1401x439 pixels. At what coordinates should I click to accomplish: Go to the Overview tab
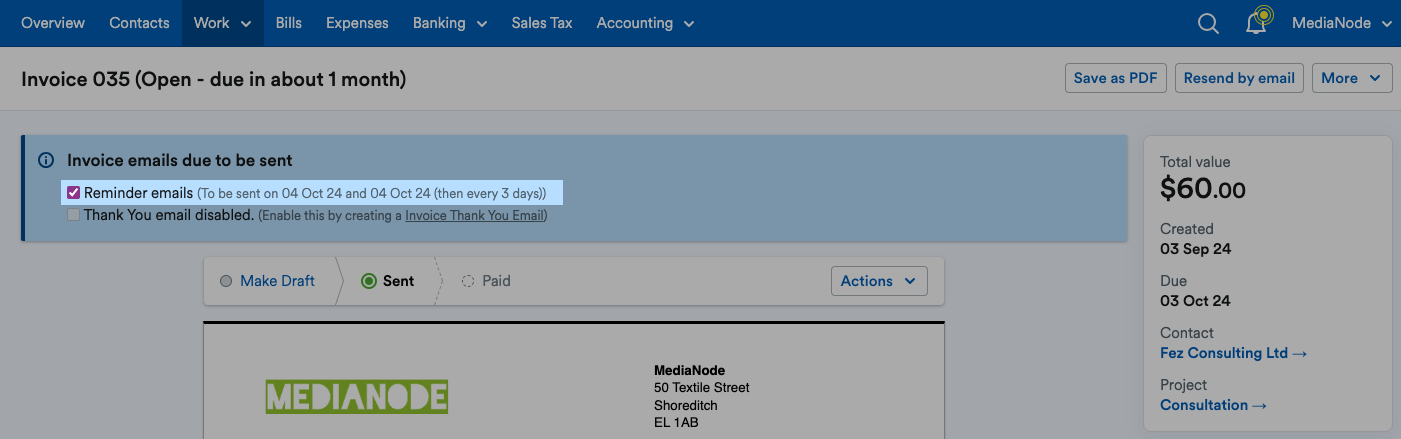(53, 23)
